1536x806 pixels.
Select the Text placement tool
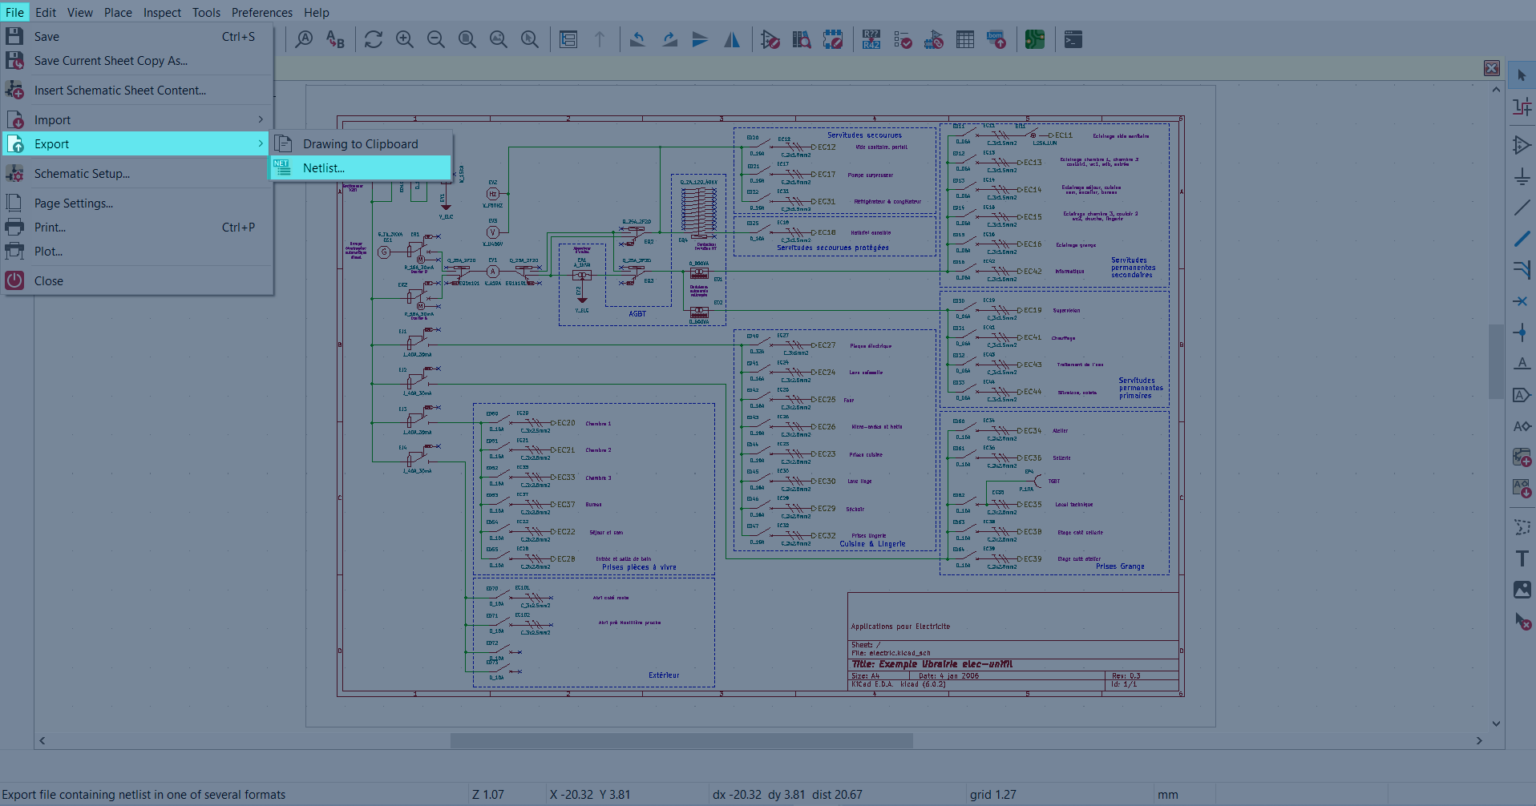coord(1521,558)
